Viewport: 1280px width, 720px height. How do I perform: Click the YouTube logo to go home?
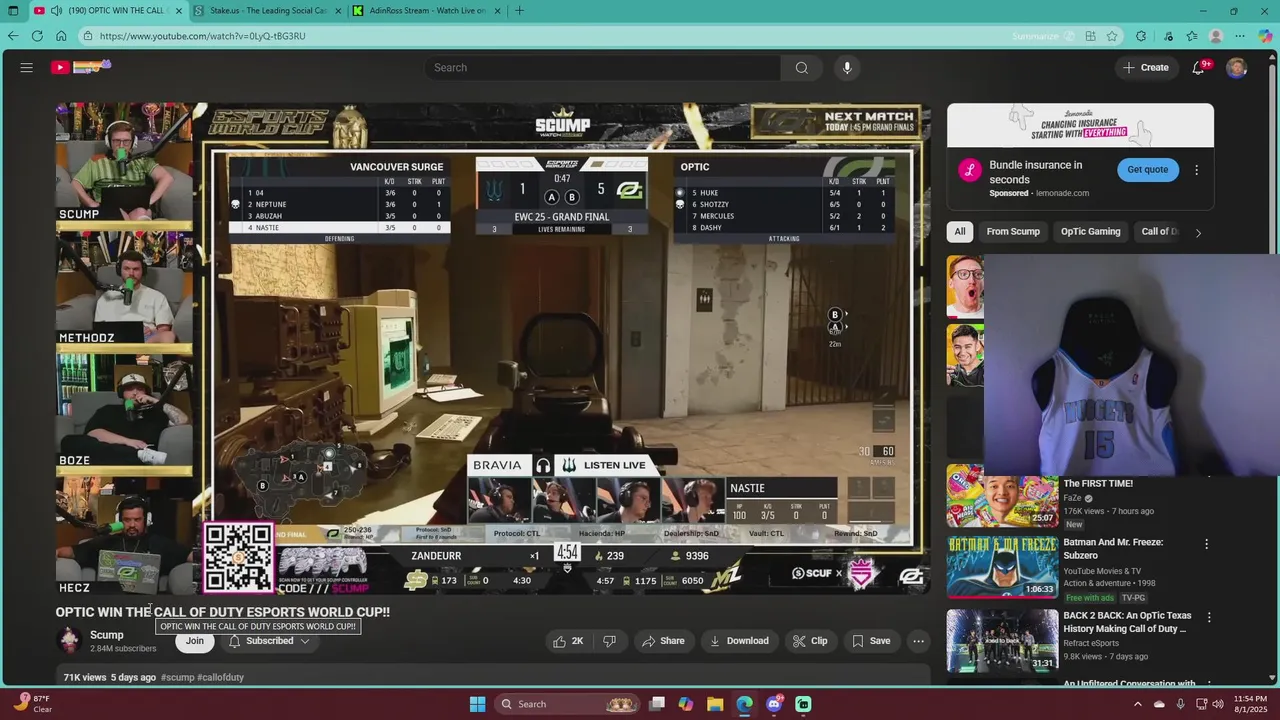pos(80,67)
